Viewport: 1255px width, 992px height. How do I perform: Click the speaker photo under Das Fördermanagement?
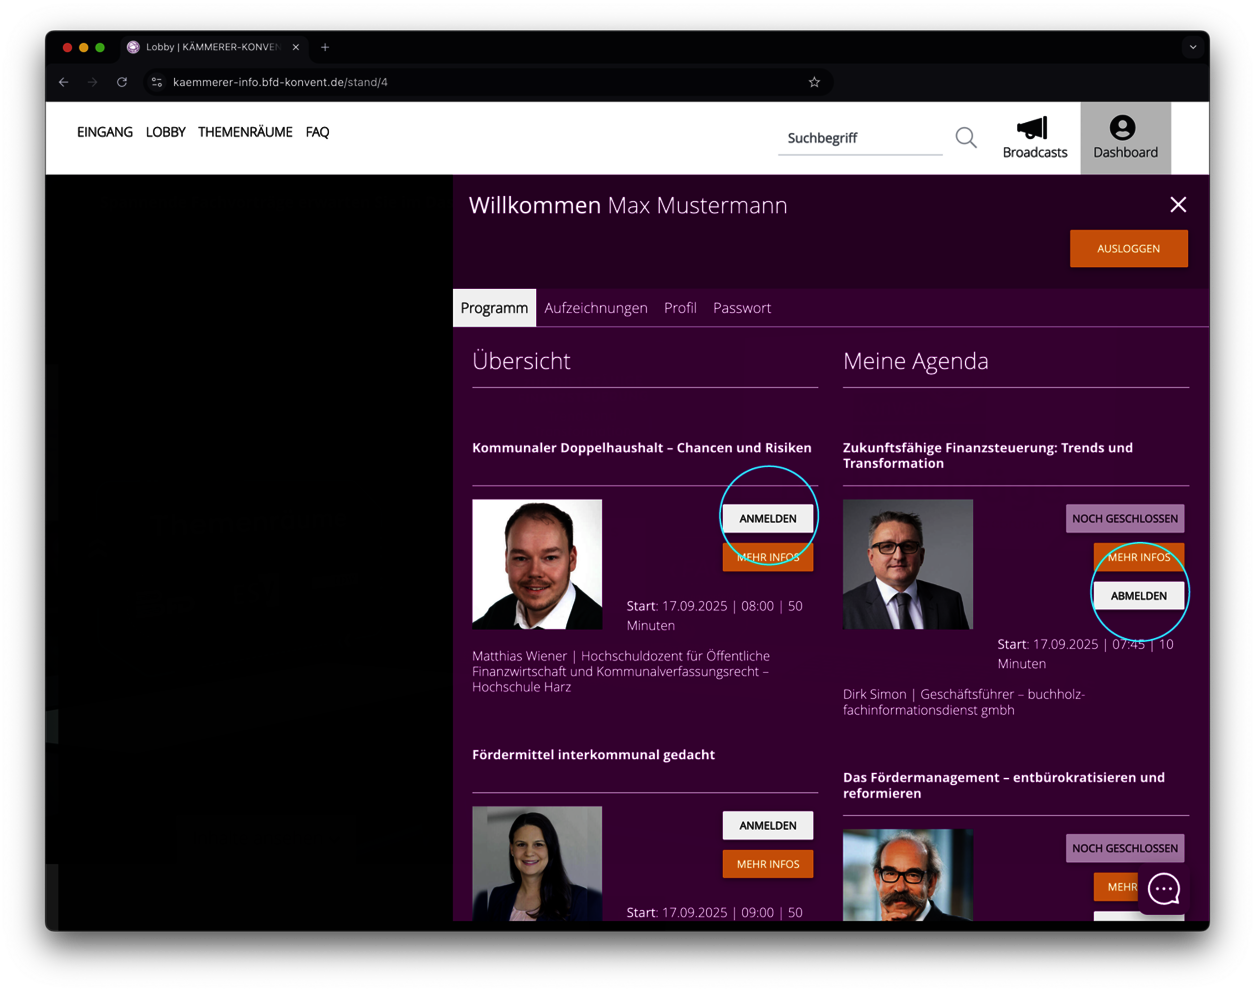coord(908,875)
